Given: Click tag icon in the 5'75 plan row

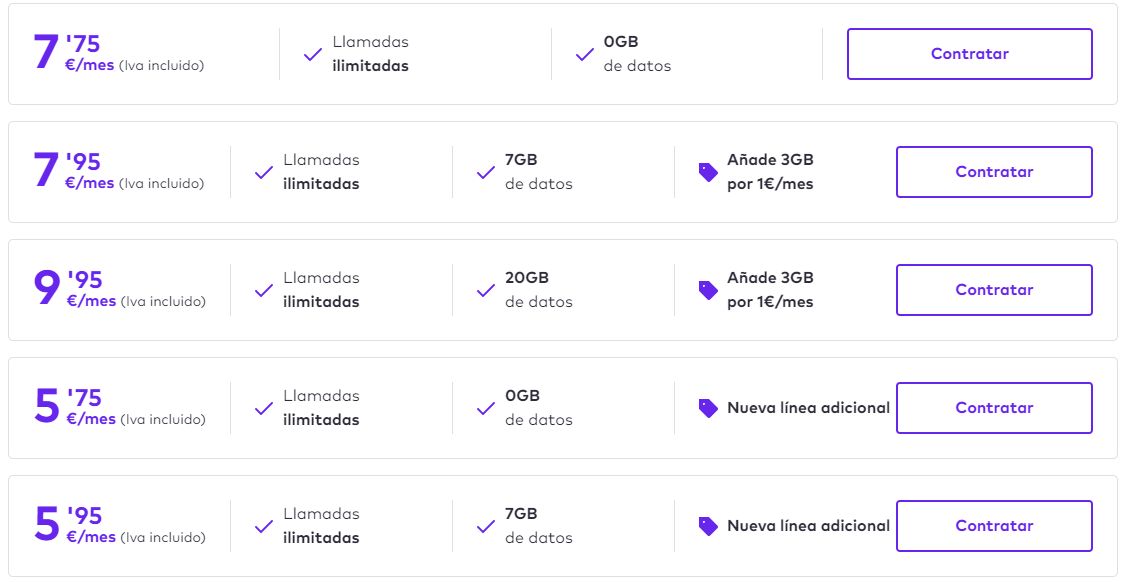Looking at the screenshot, I should [708, 408].
